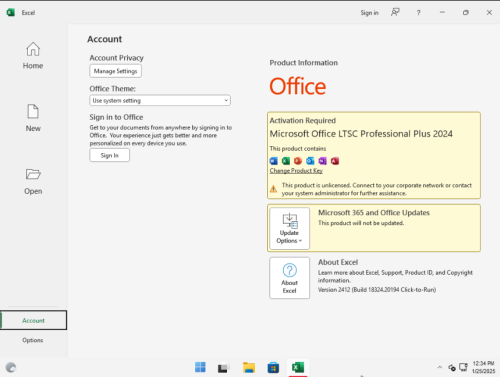
Task: Go to the Home backstage page
Action: (33, 56)
